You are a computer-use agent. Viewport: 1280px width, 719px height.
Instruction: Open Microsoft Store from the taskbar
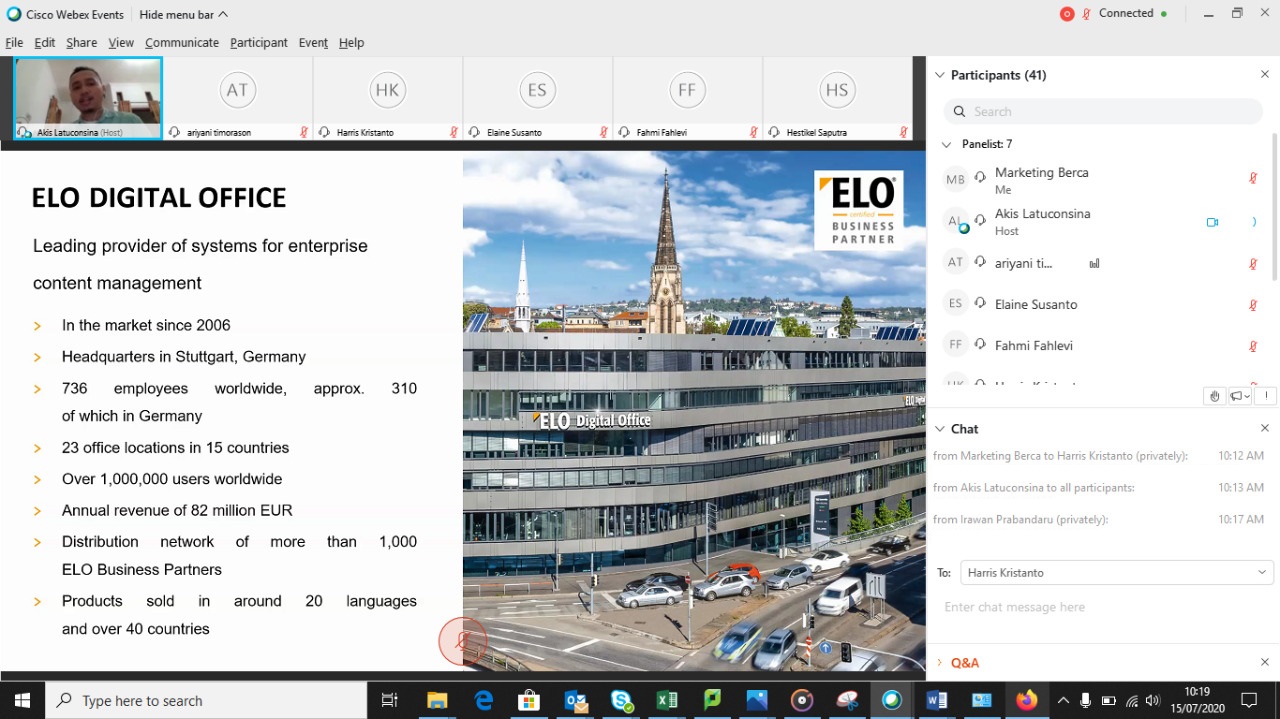click(529, 700)
